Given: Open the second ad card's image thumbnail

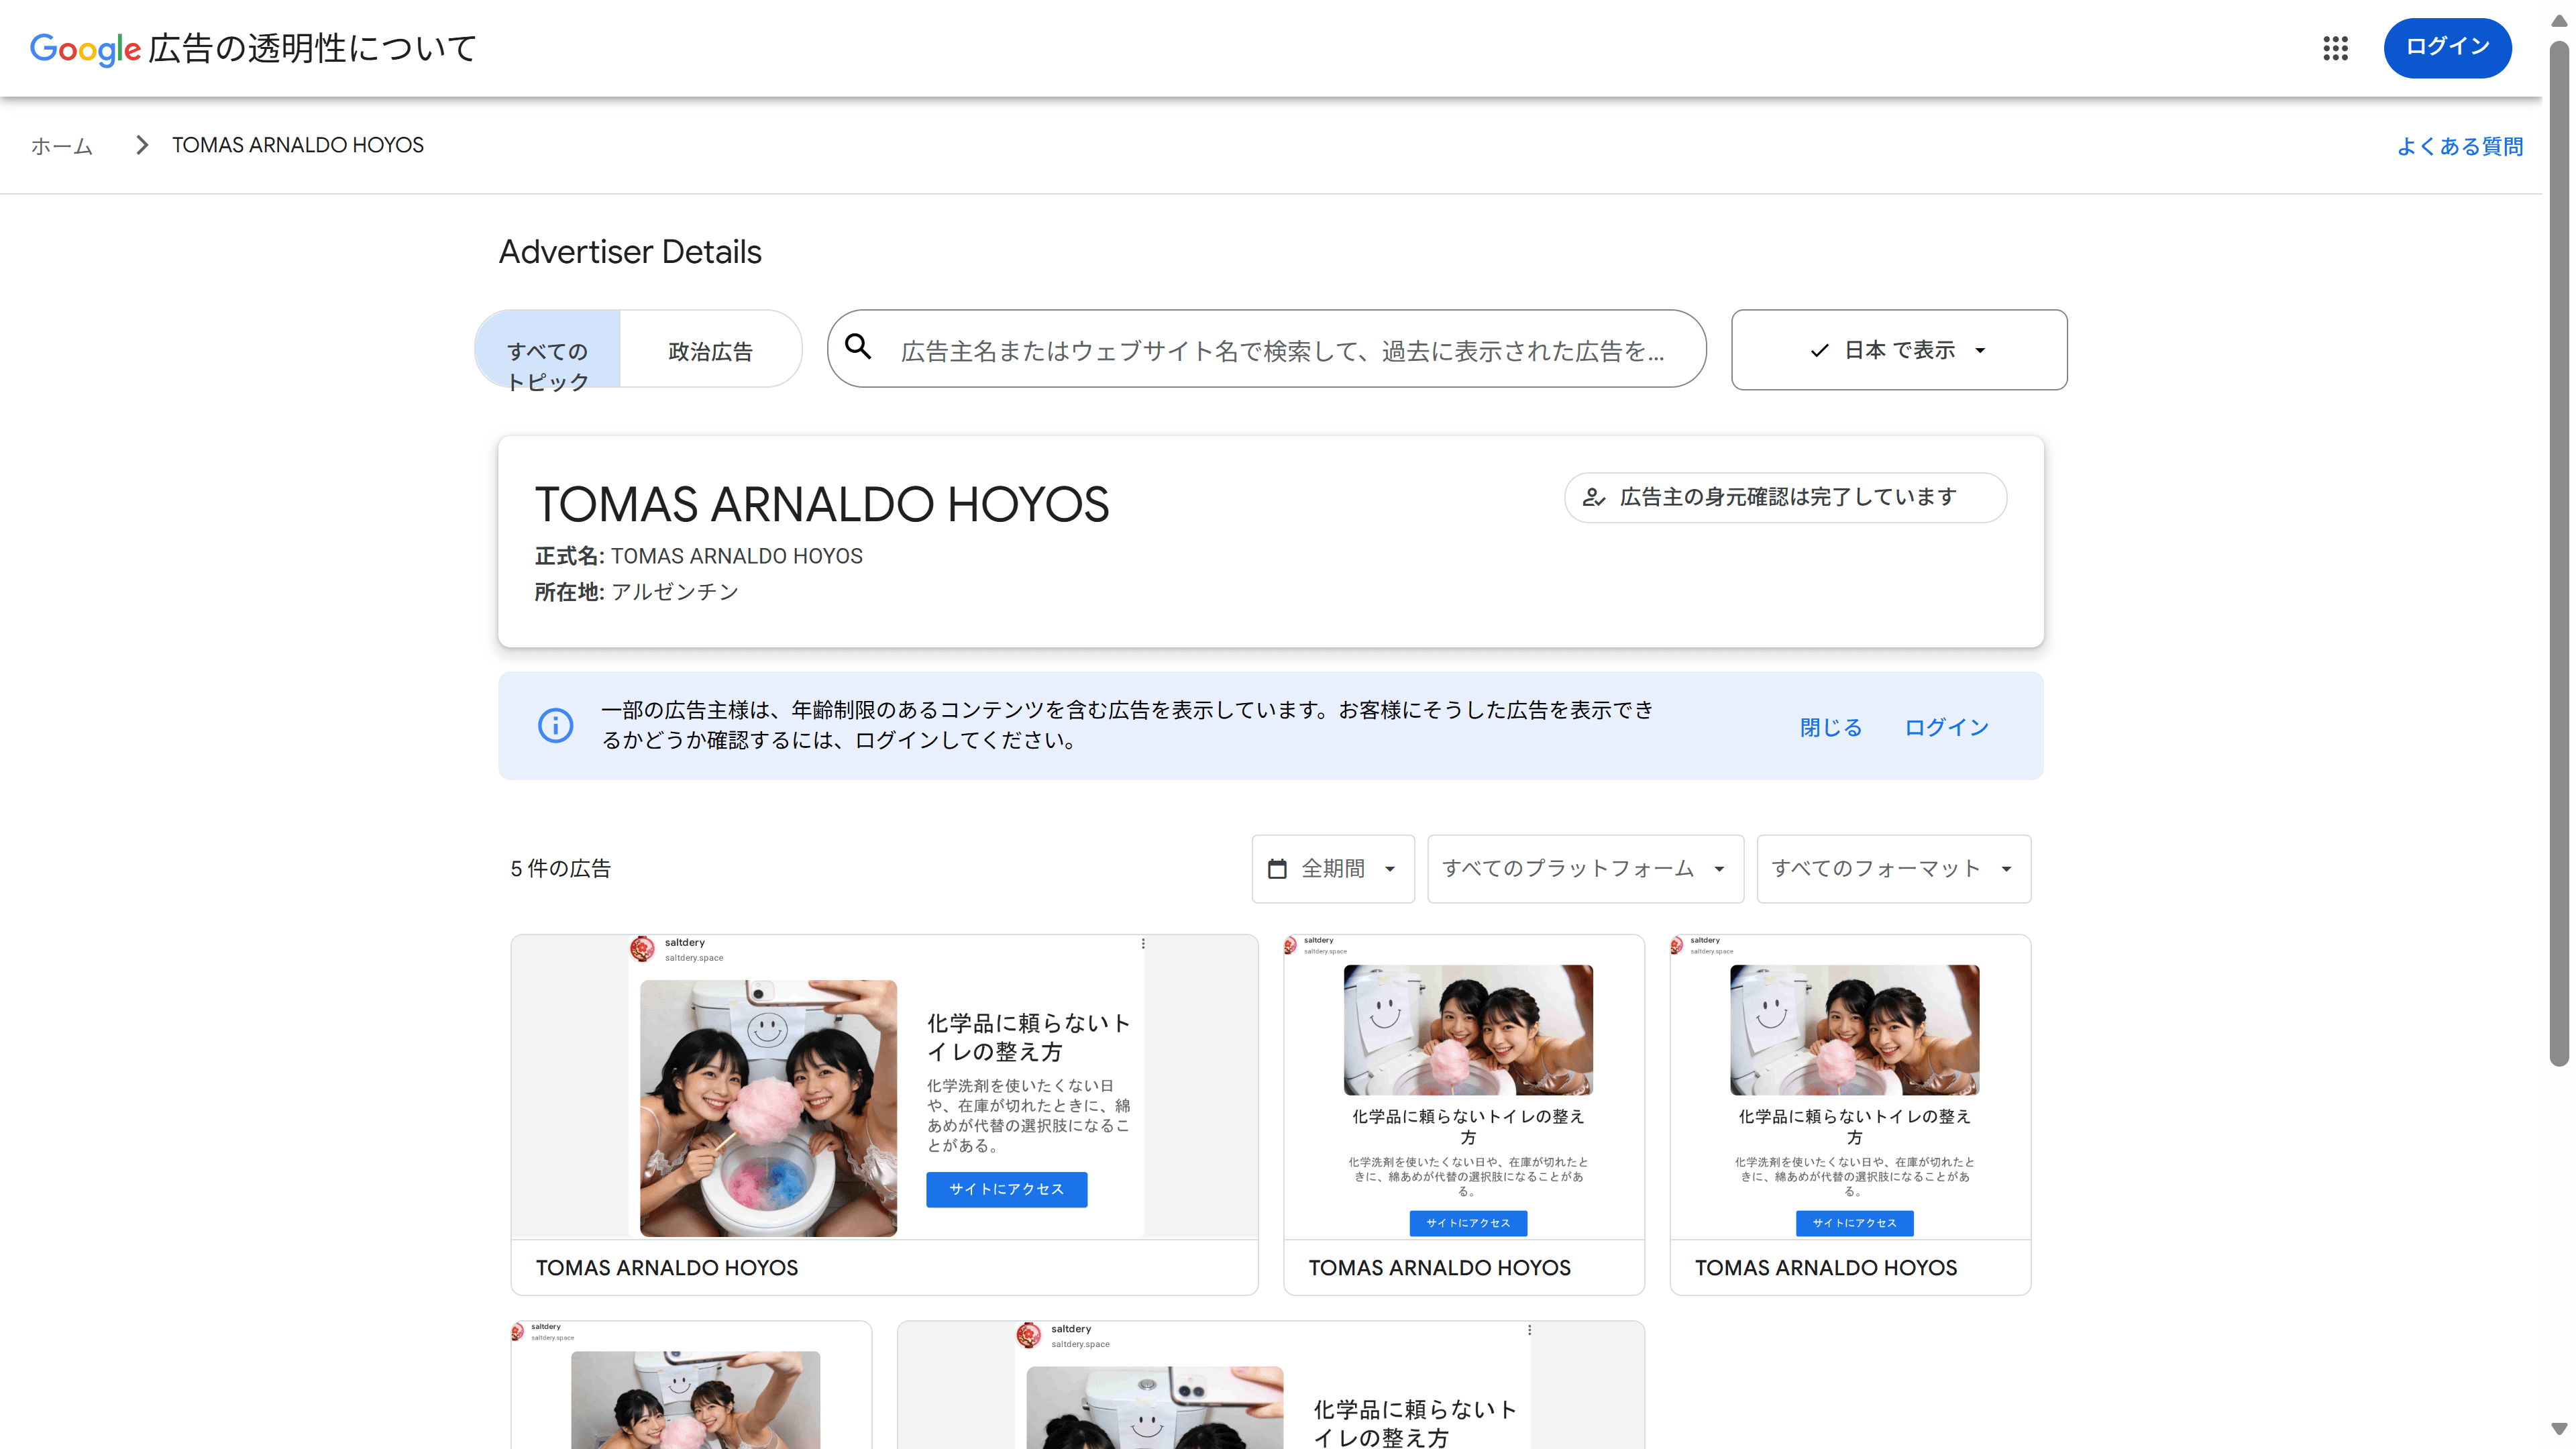Looking at the screenshot, I should pos(1468,1030).
